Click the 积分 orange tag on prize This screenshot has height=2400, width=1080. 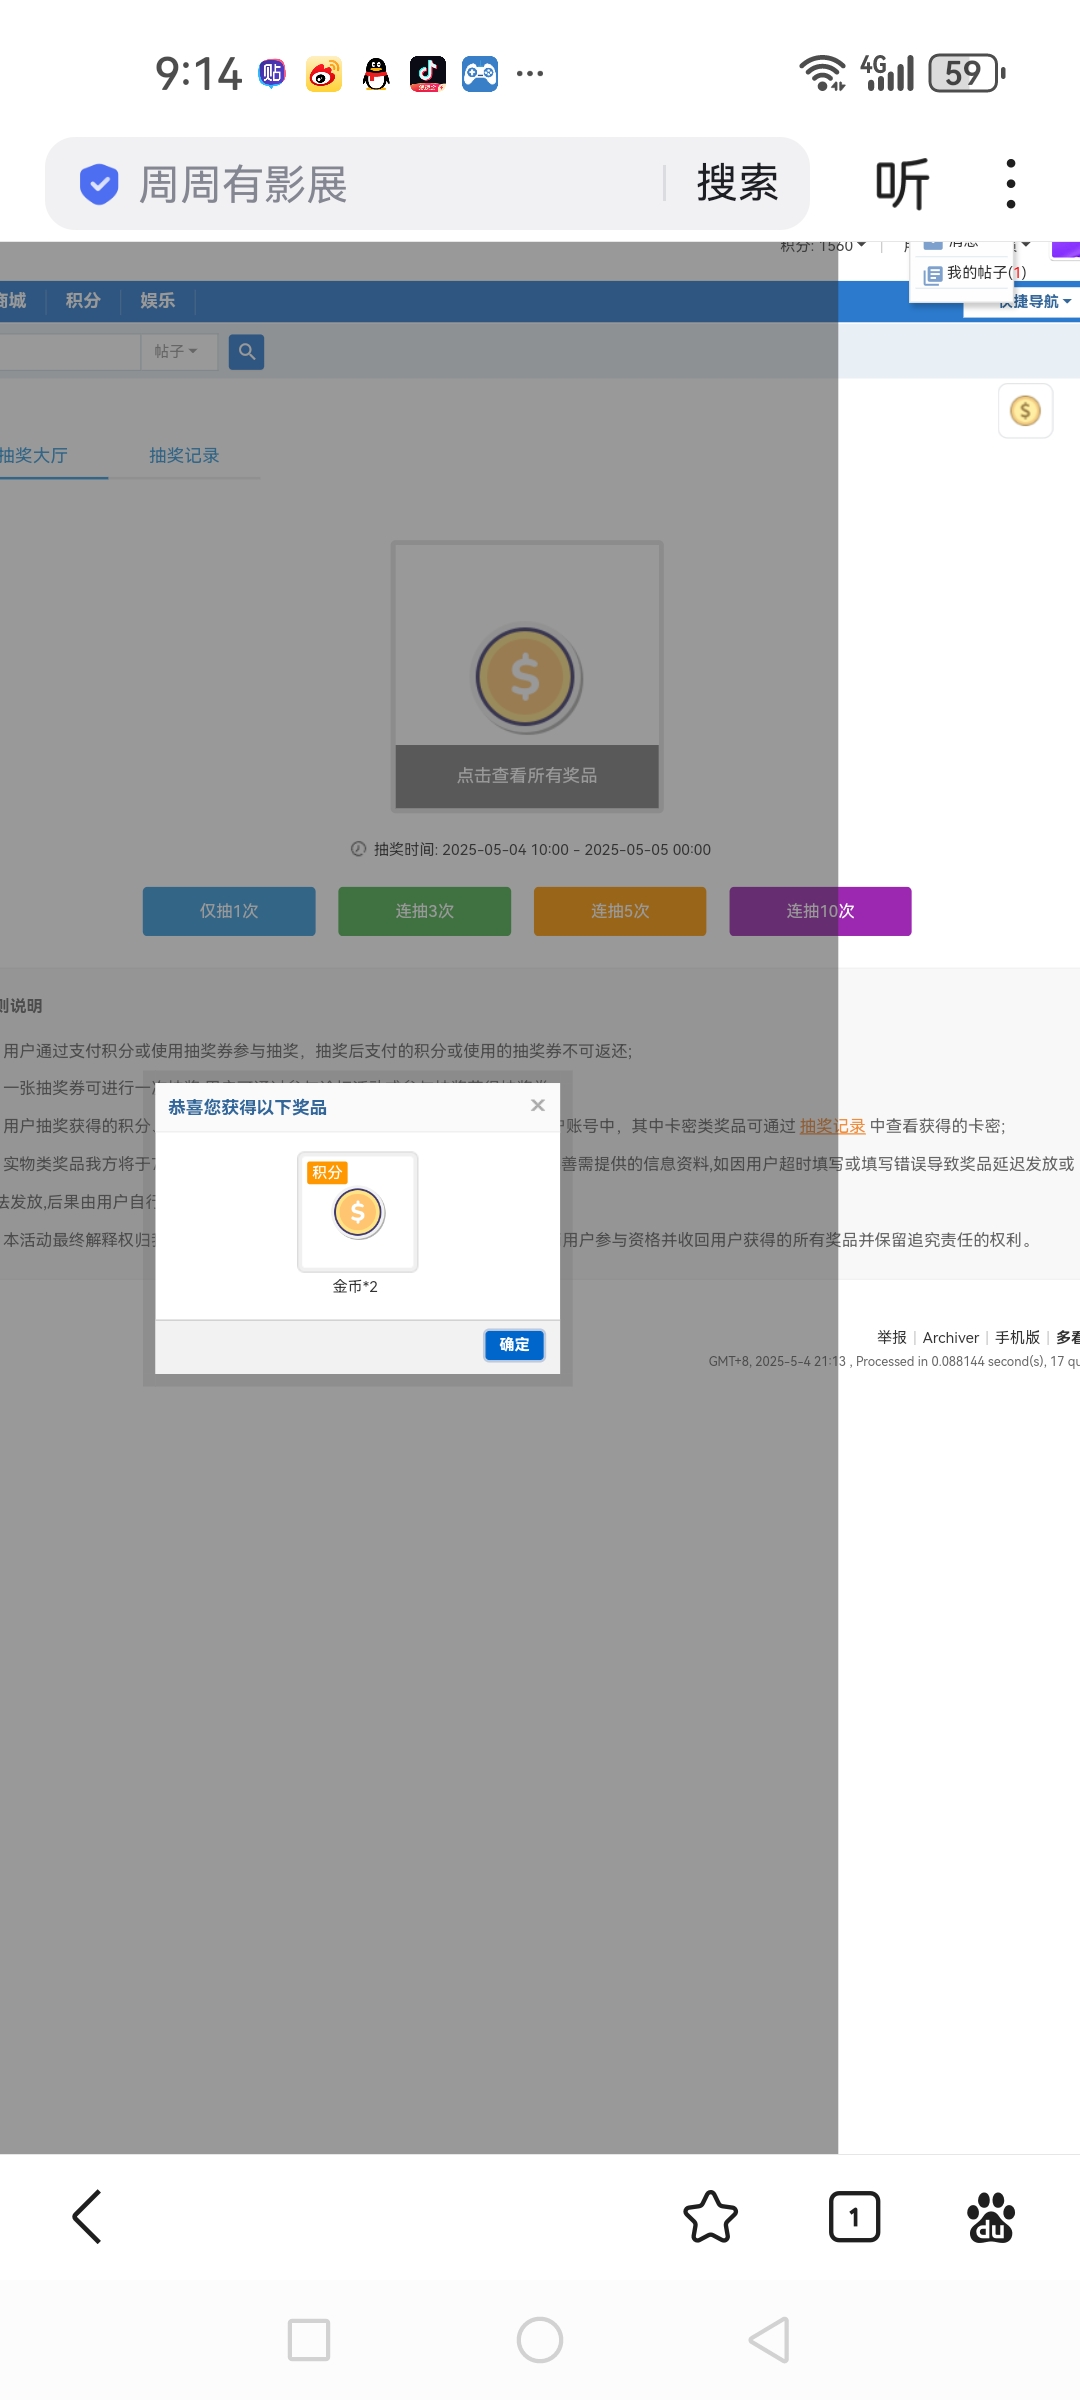(x=327, y=1172)
